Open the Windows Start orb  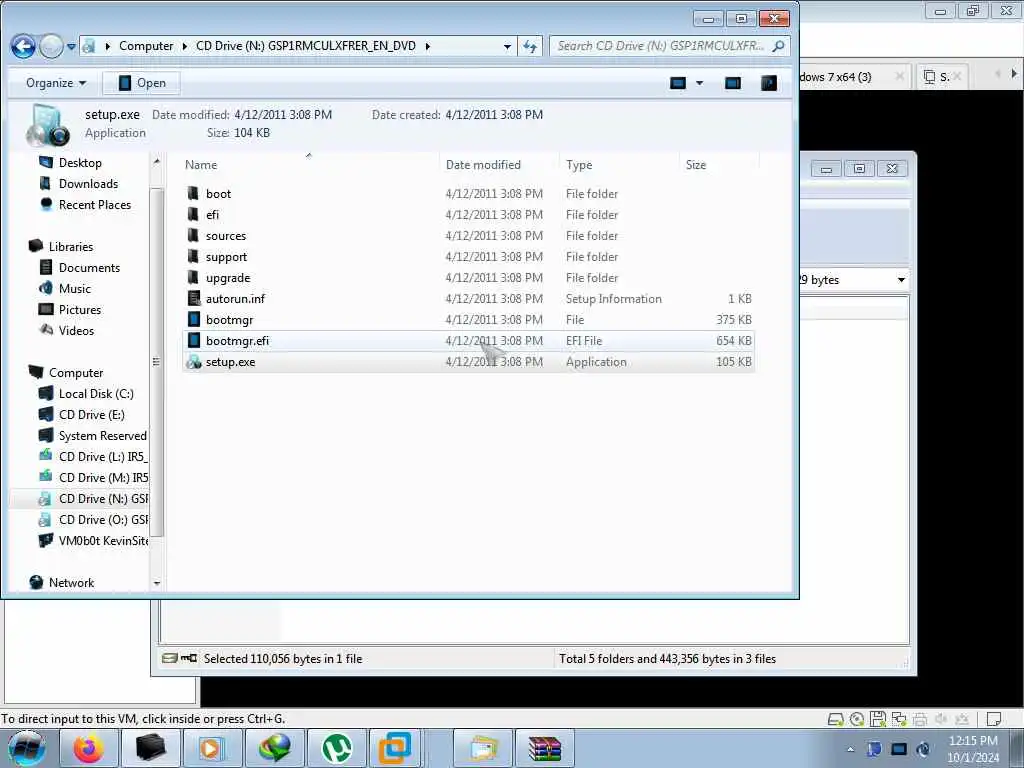[x=27, y=748]
